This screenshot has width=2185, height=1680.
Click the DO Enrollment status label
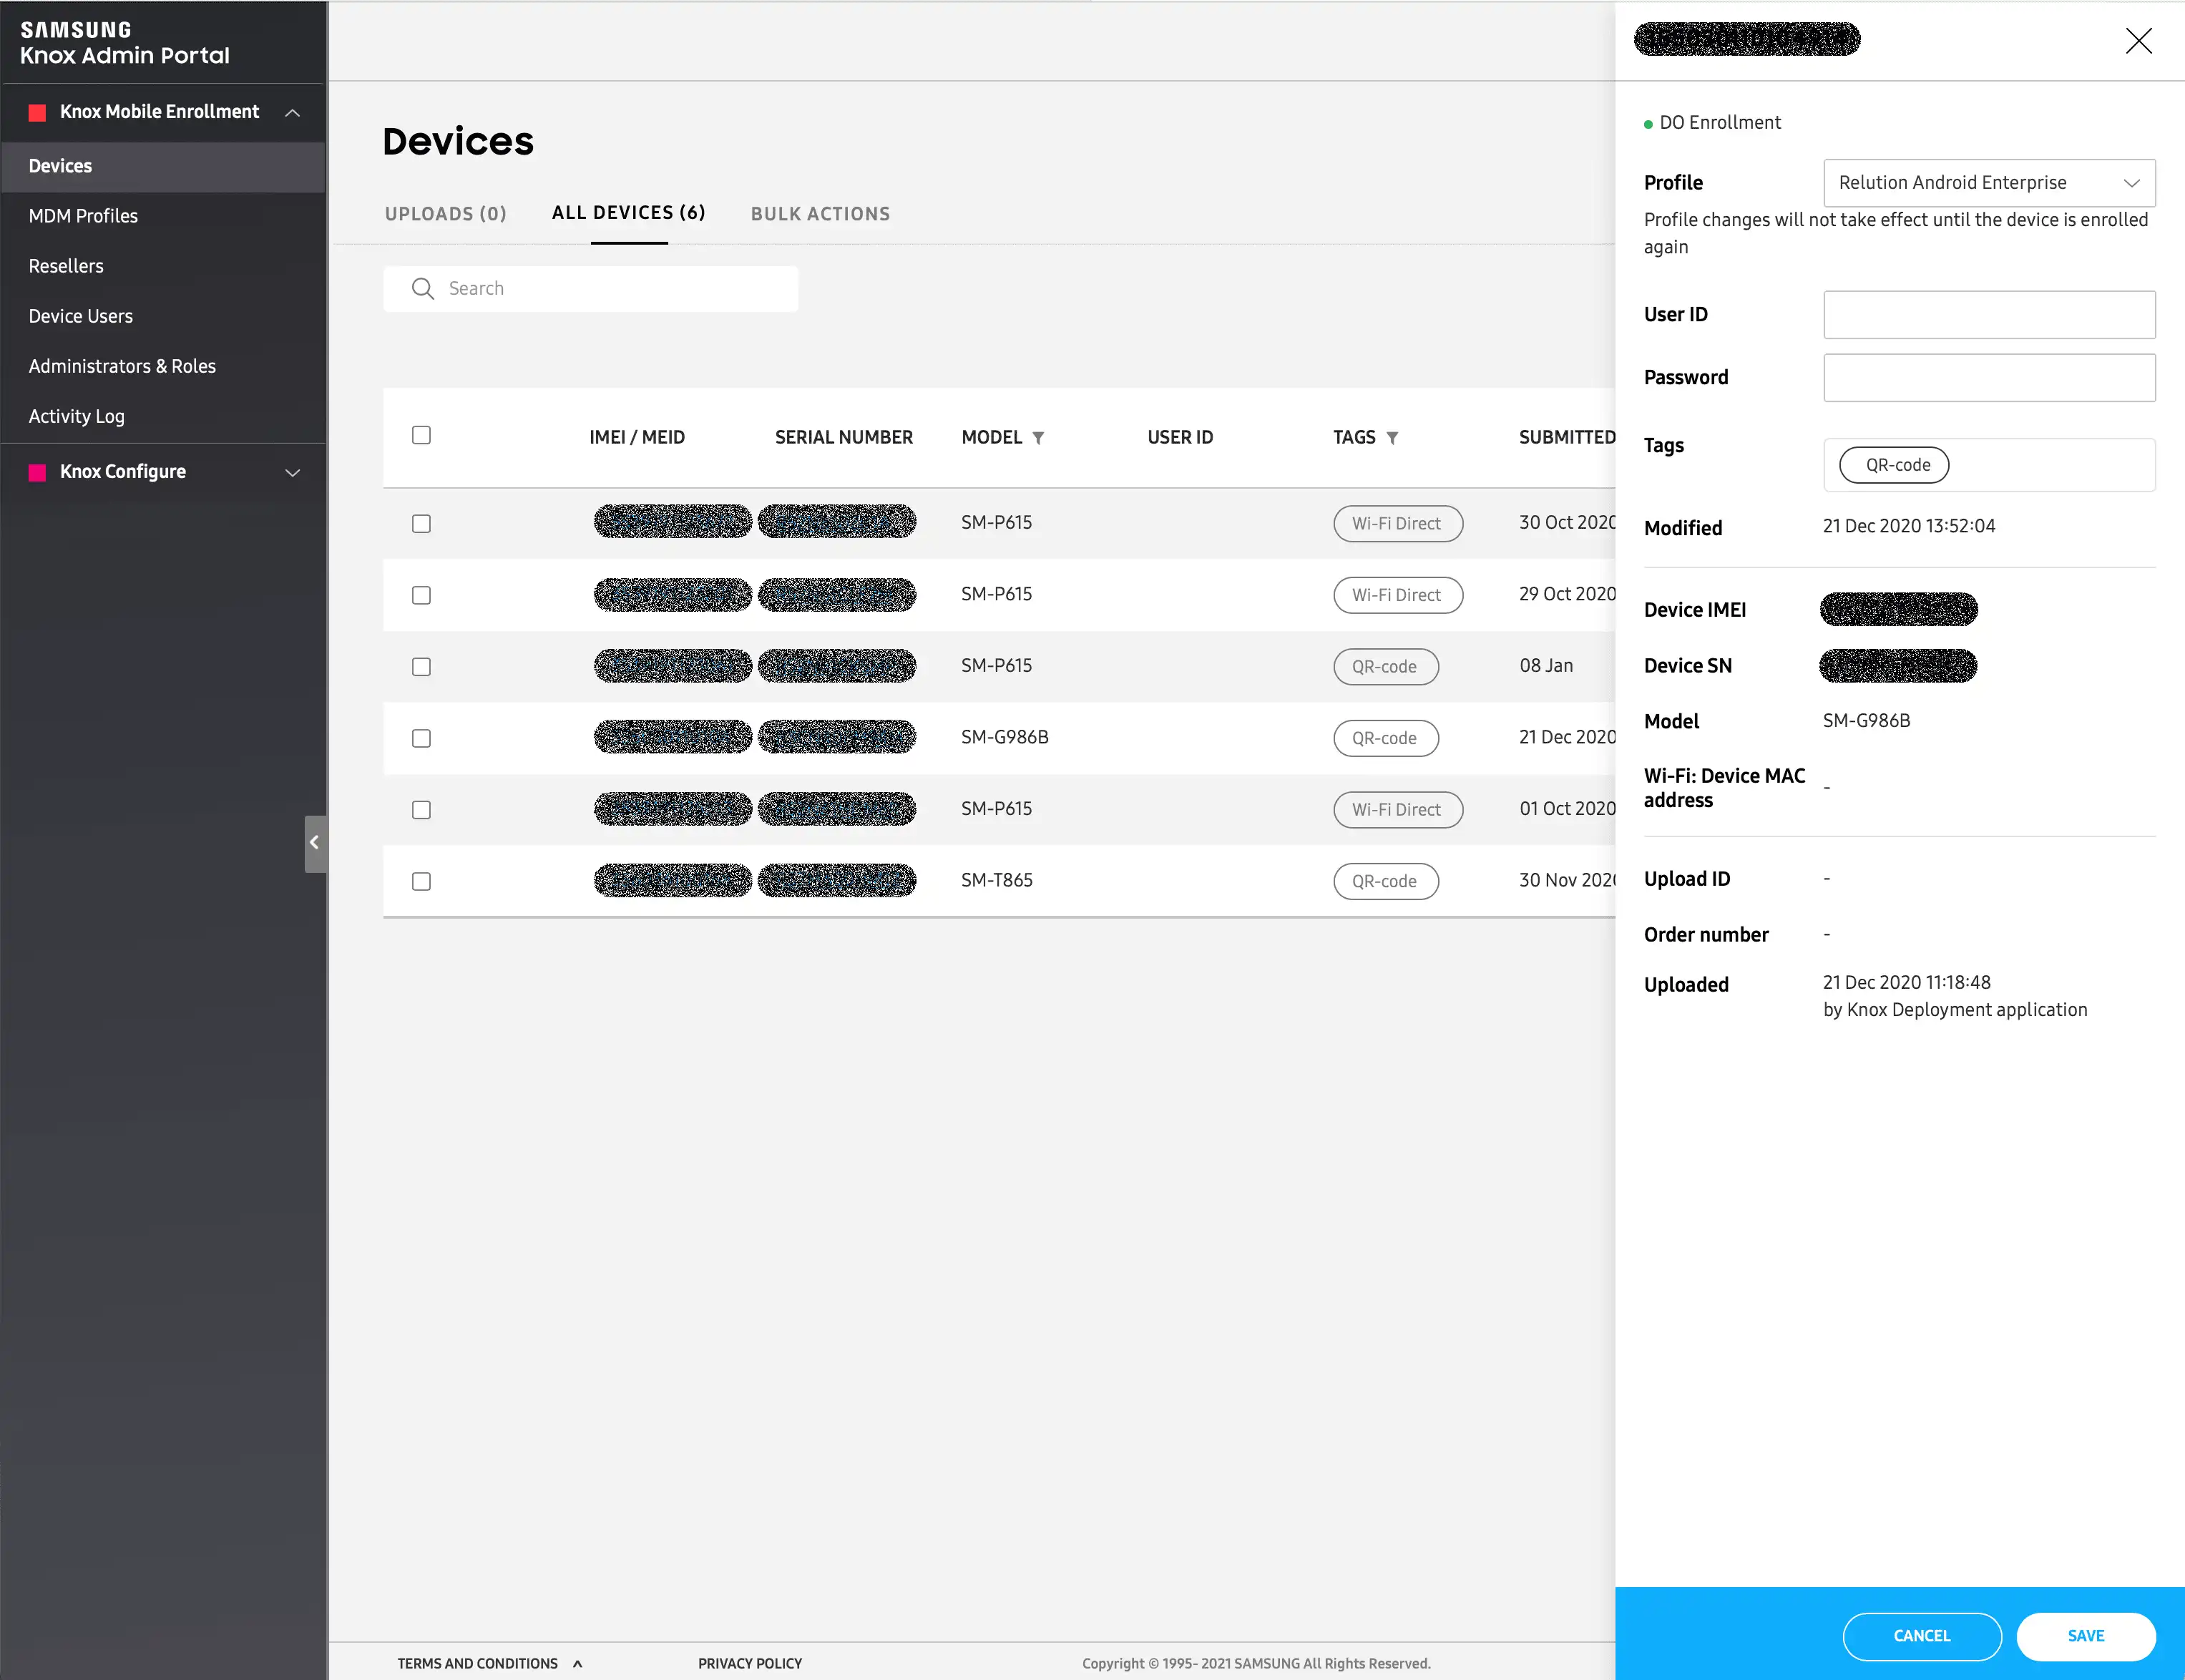click(x=1719, y=123)
